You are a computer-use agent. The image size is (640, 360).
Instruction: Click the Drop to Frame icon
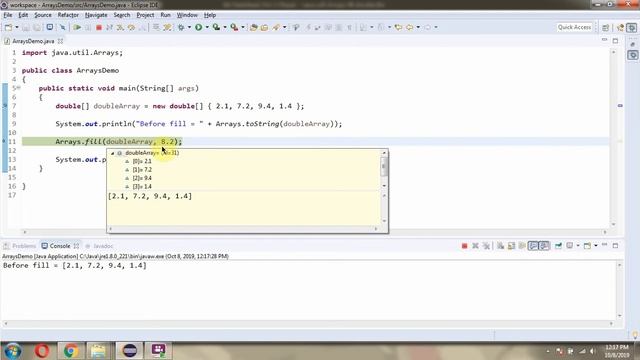pyautogui.click(x=156, y=27)
